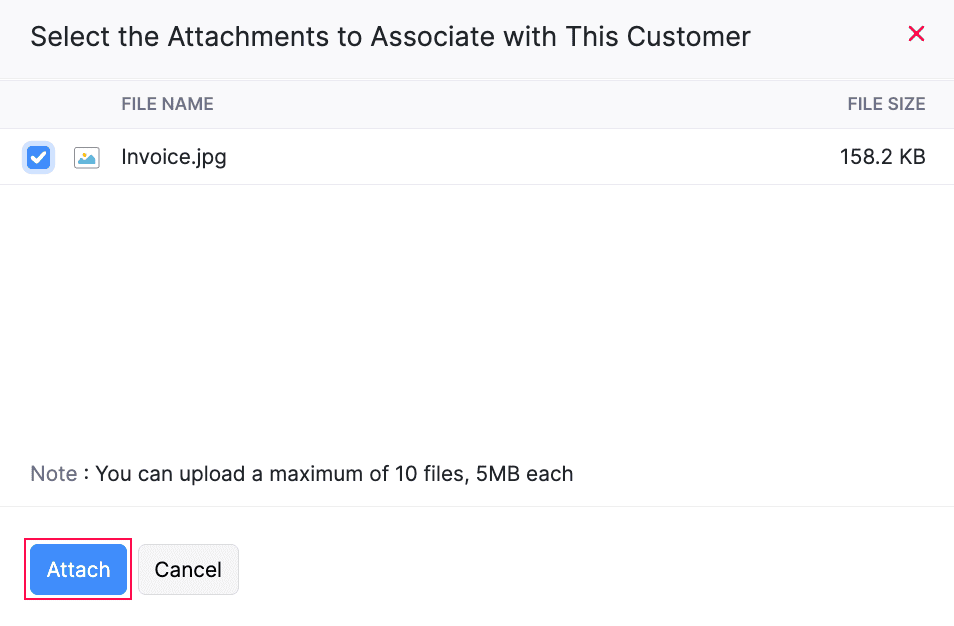Click the dialog title text
The image size is (954, 626).
390,36
